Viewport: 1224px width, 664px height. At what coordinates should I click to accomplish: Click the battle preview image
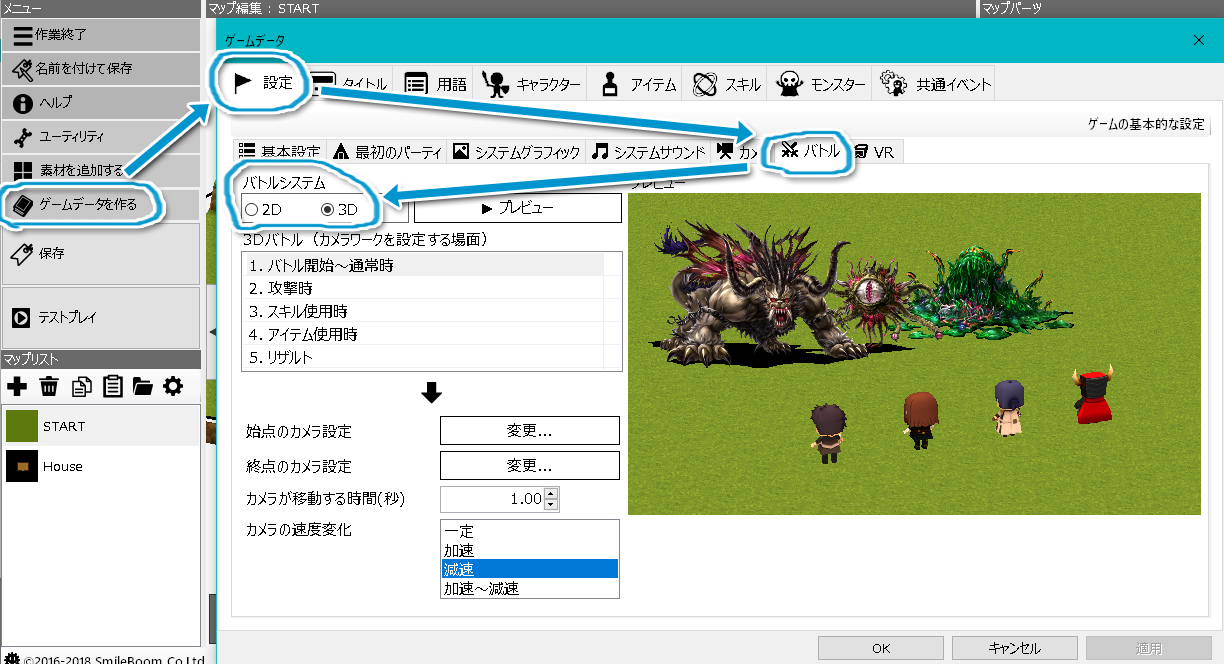(x=914, y=354)
